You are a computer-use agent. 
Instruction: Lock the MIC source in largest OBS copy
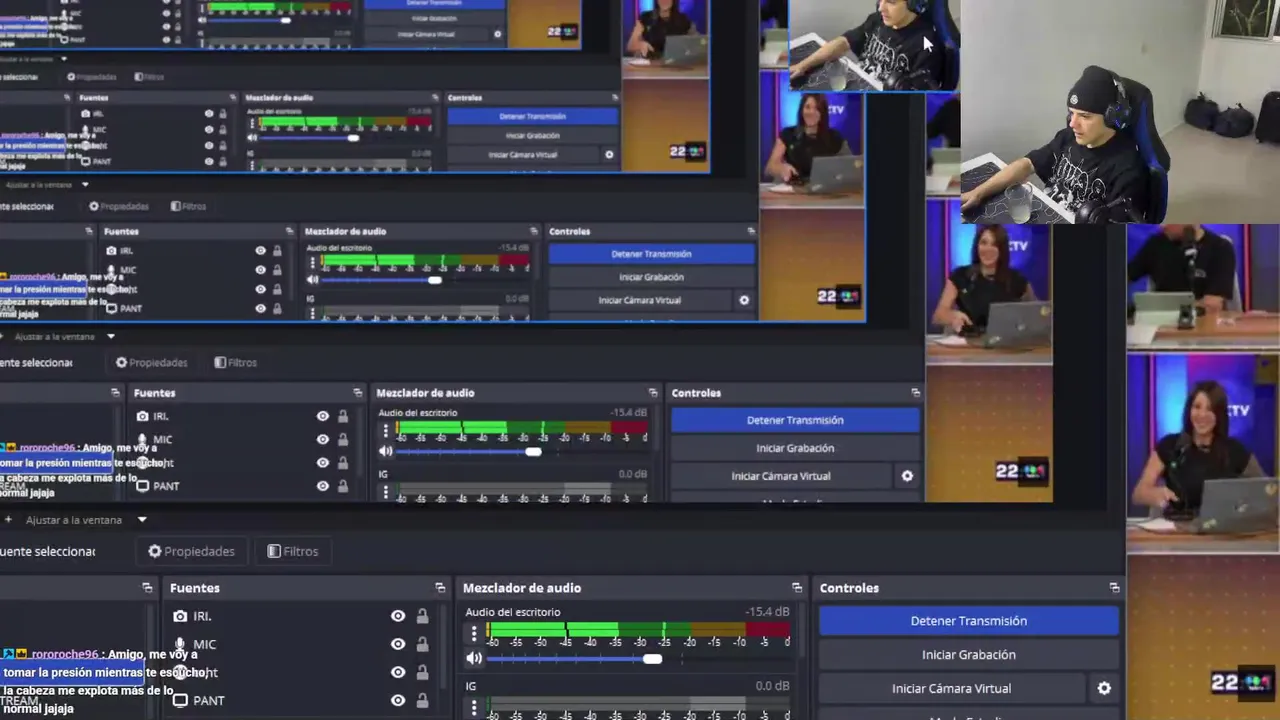point(422,644)
